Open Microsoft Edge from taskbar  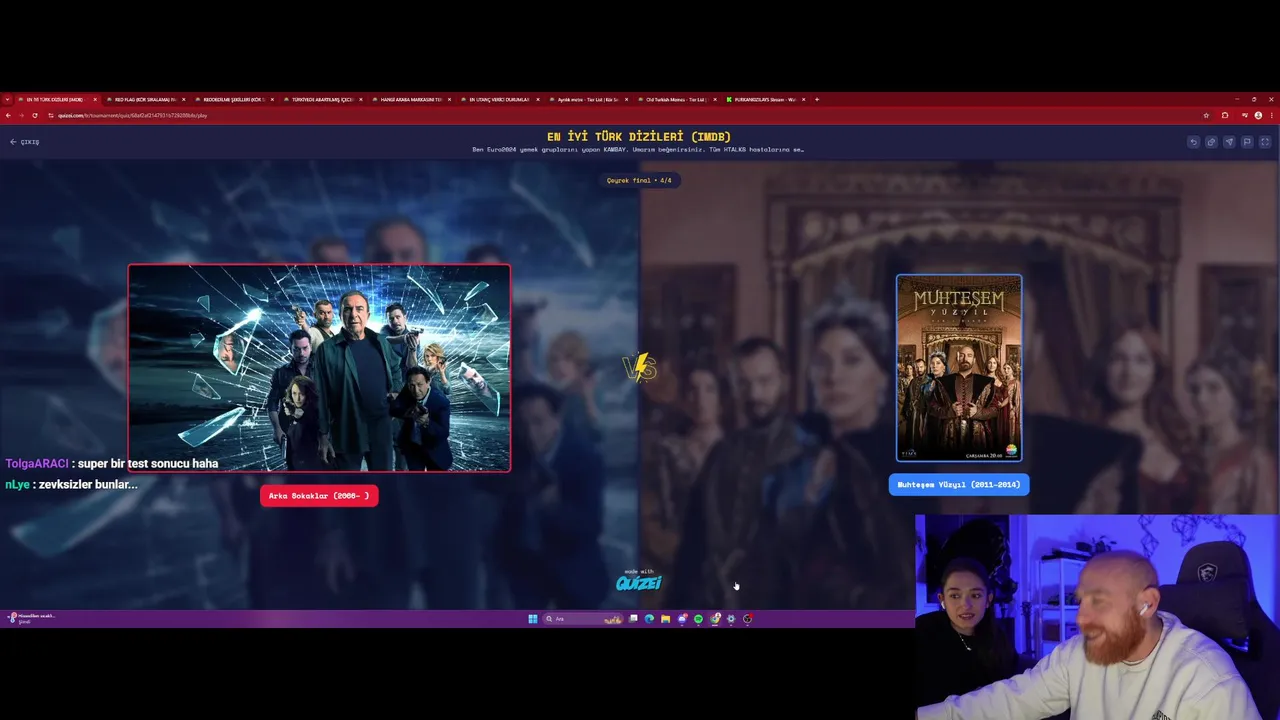[x=649, y=619]
